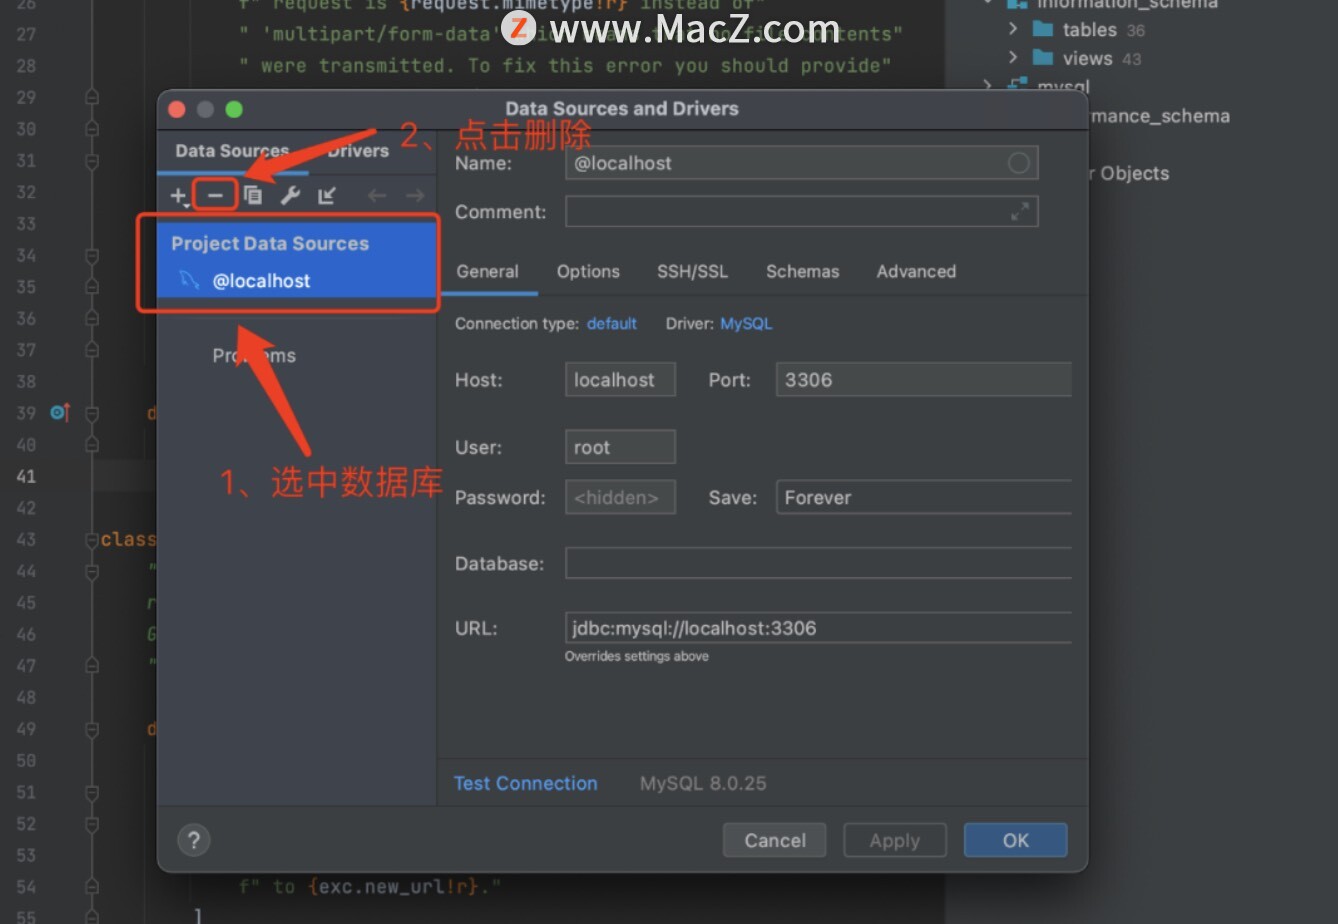Click the views item count 43
Screen dimensions: 1338x924
pos(1131,59)
